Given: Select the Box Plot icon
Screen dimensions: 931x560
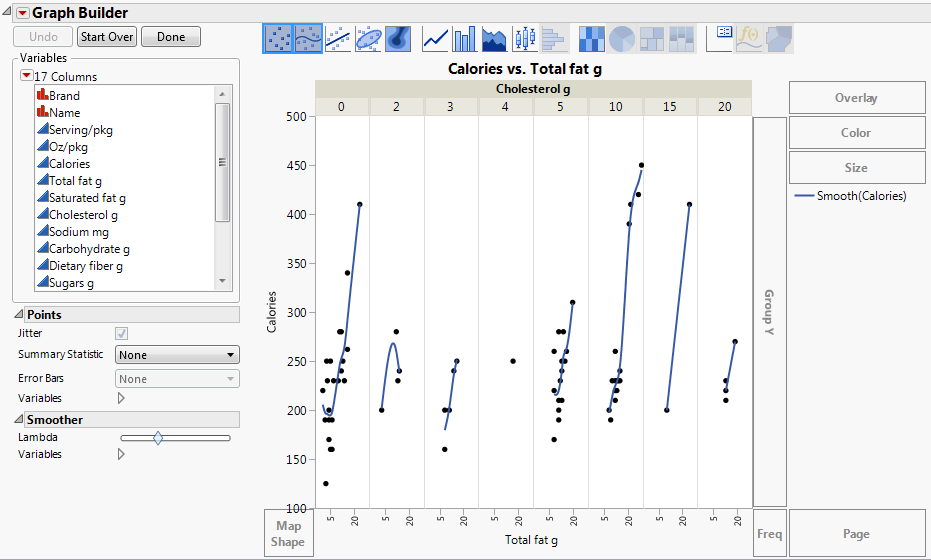Looking at the screenshot, I should click(525, 39).
